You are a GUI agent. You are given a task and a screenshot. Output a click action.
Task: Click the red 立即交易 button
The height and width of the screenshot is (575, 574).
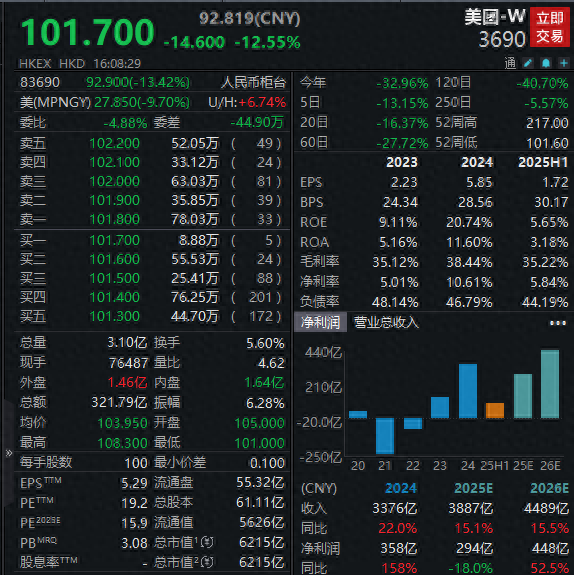pos(549,28)
